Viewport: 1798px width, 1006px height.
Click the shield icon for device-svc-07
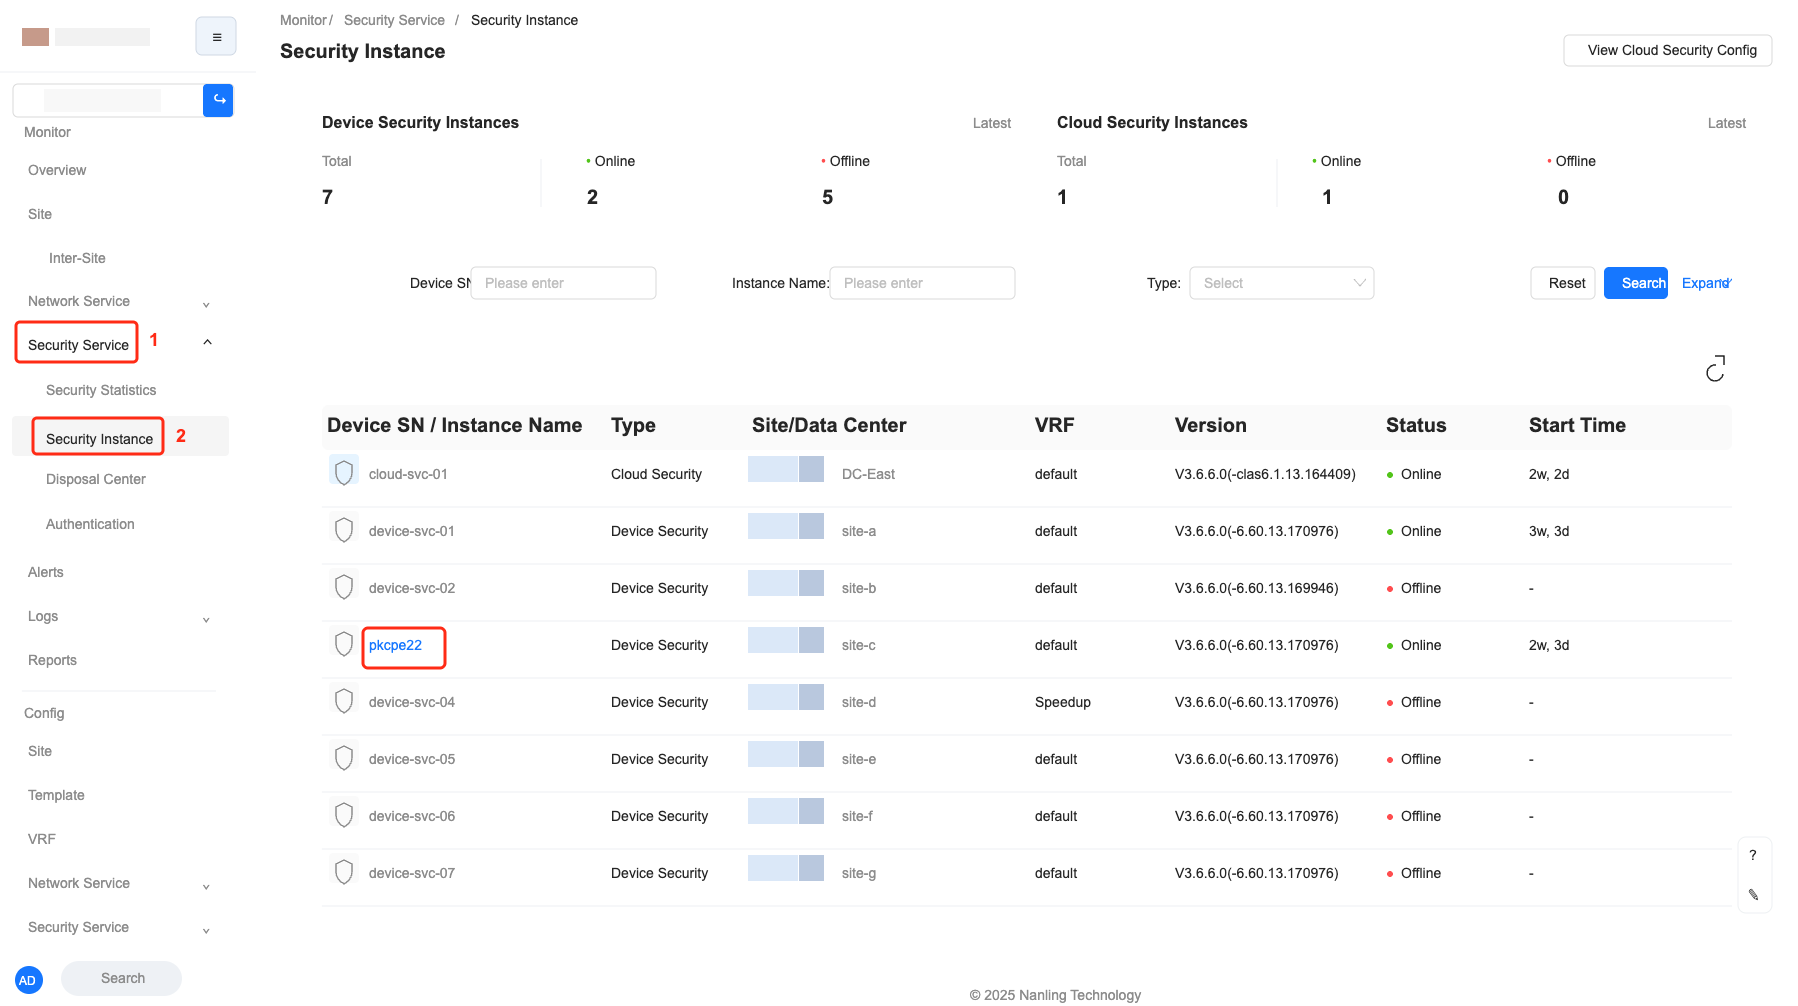(344, 872)
